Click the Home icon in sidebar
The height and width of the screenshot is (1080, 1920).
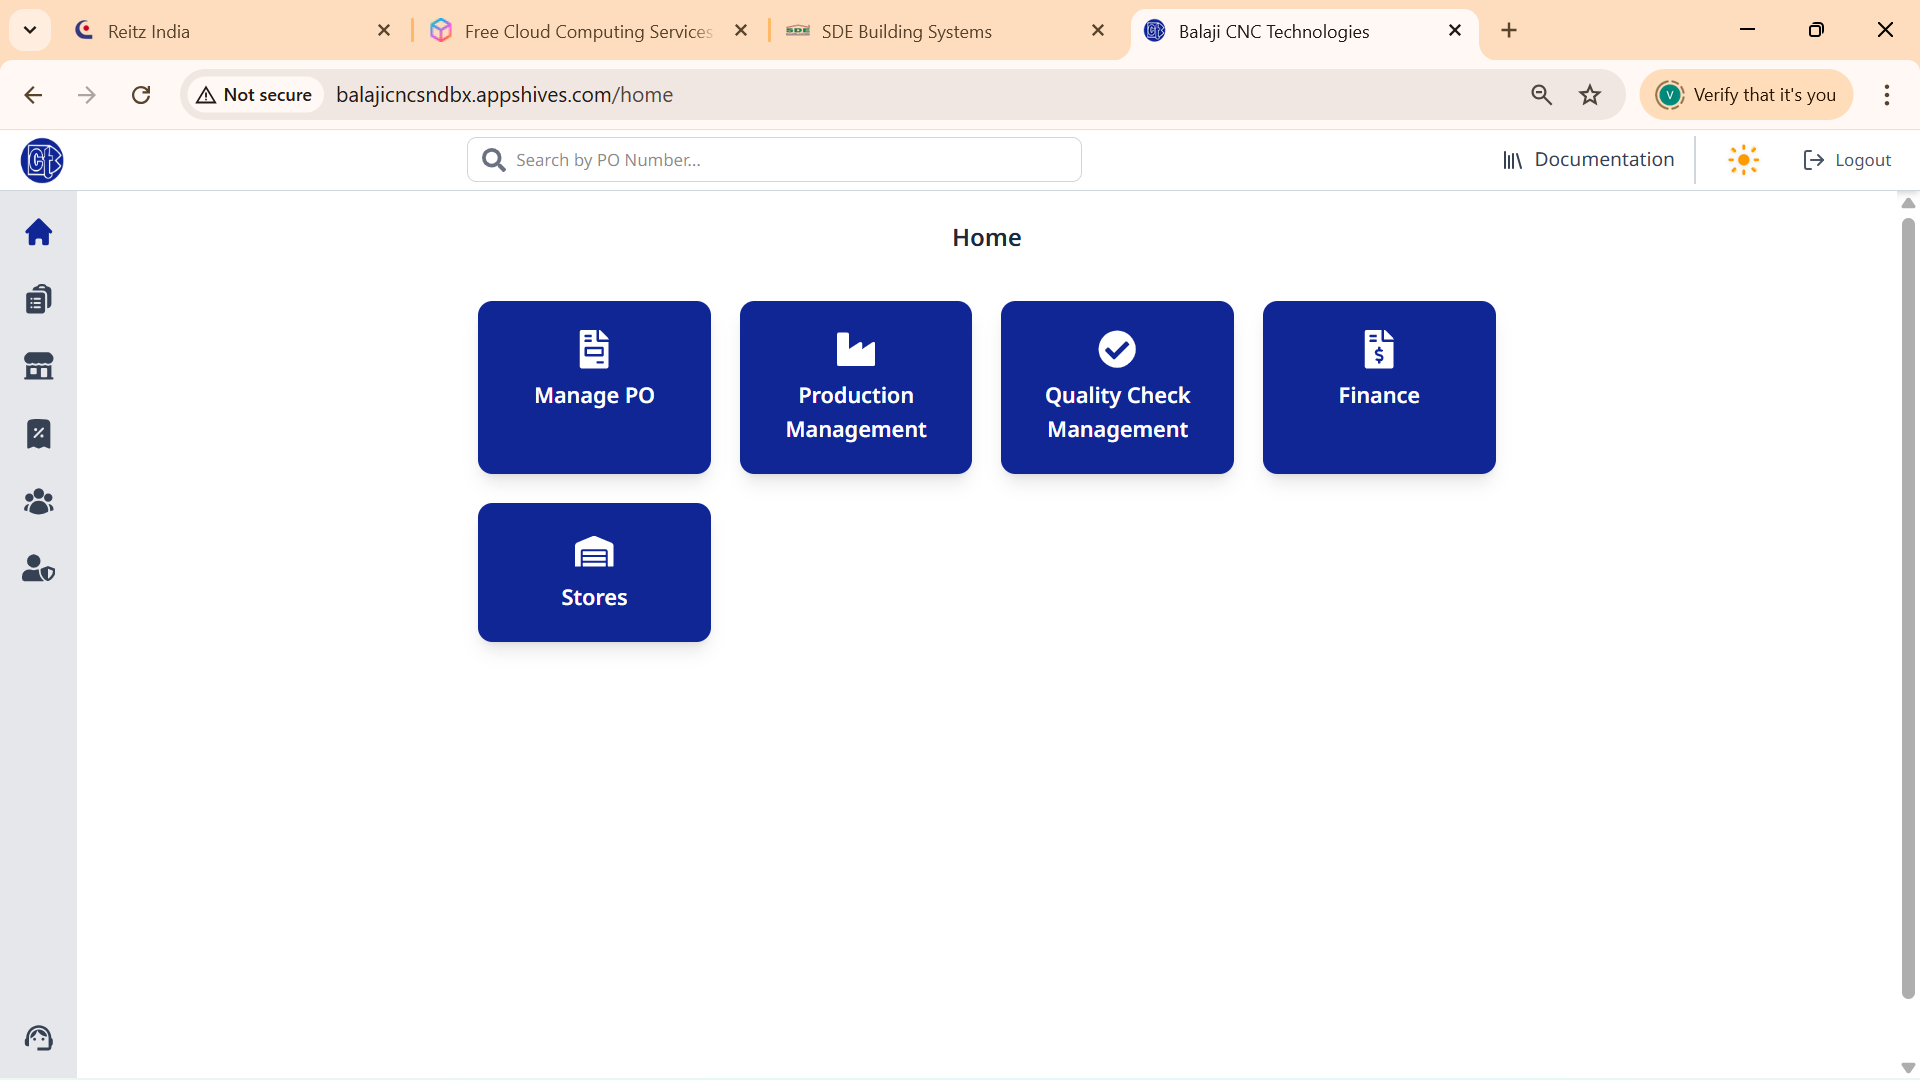coord(38,232)
